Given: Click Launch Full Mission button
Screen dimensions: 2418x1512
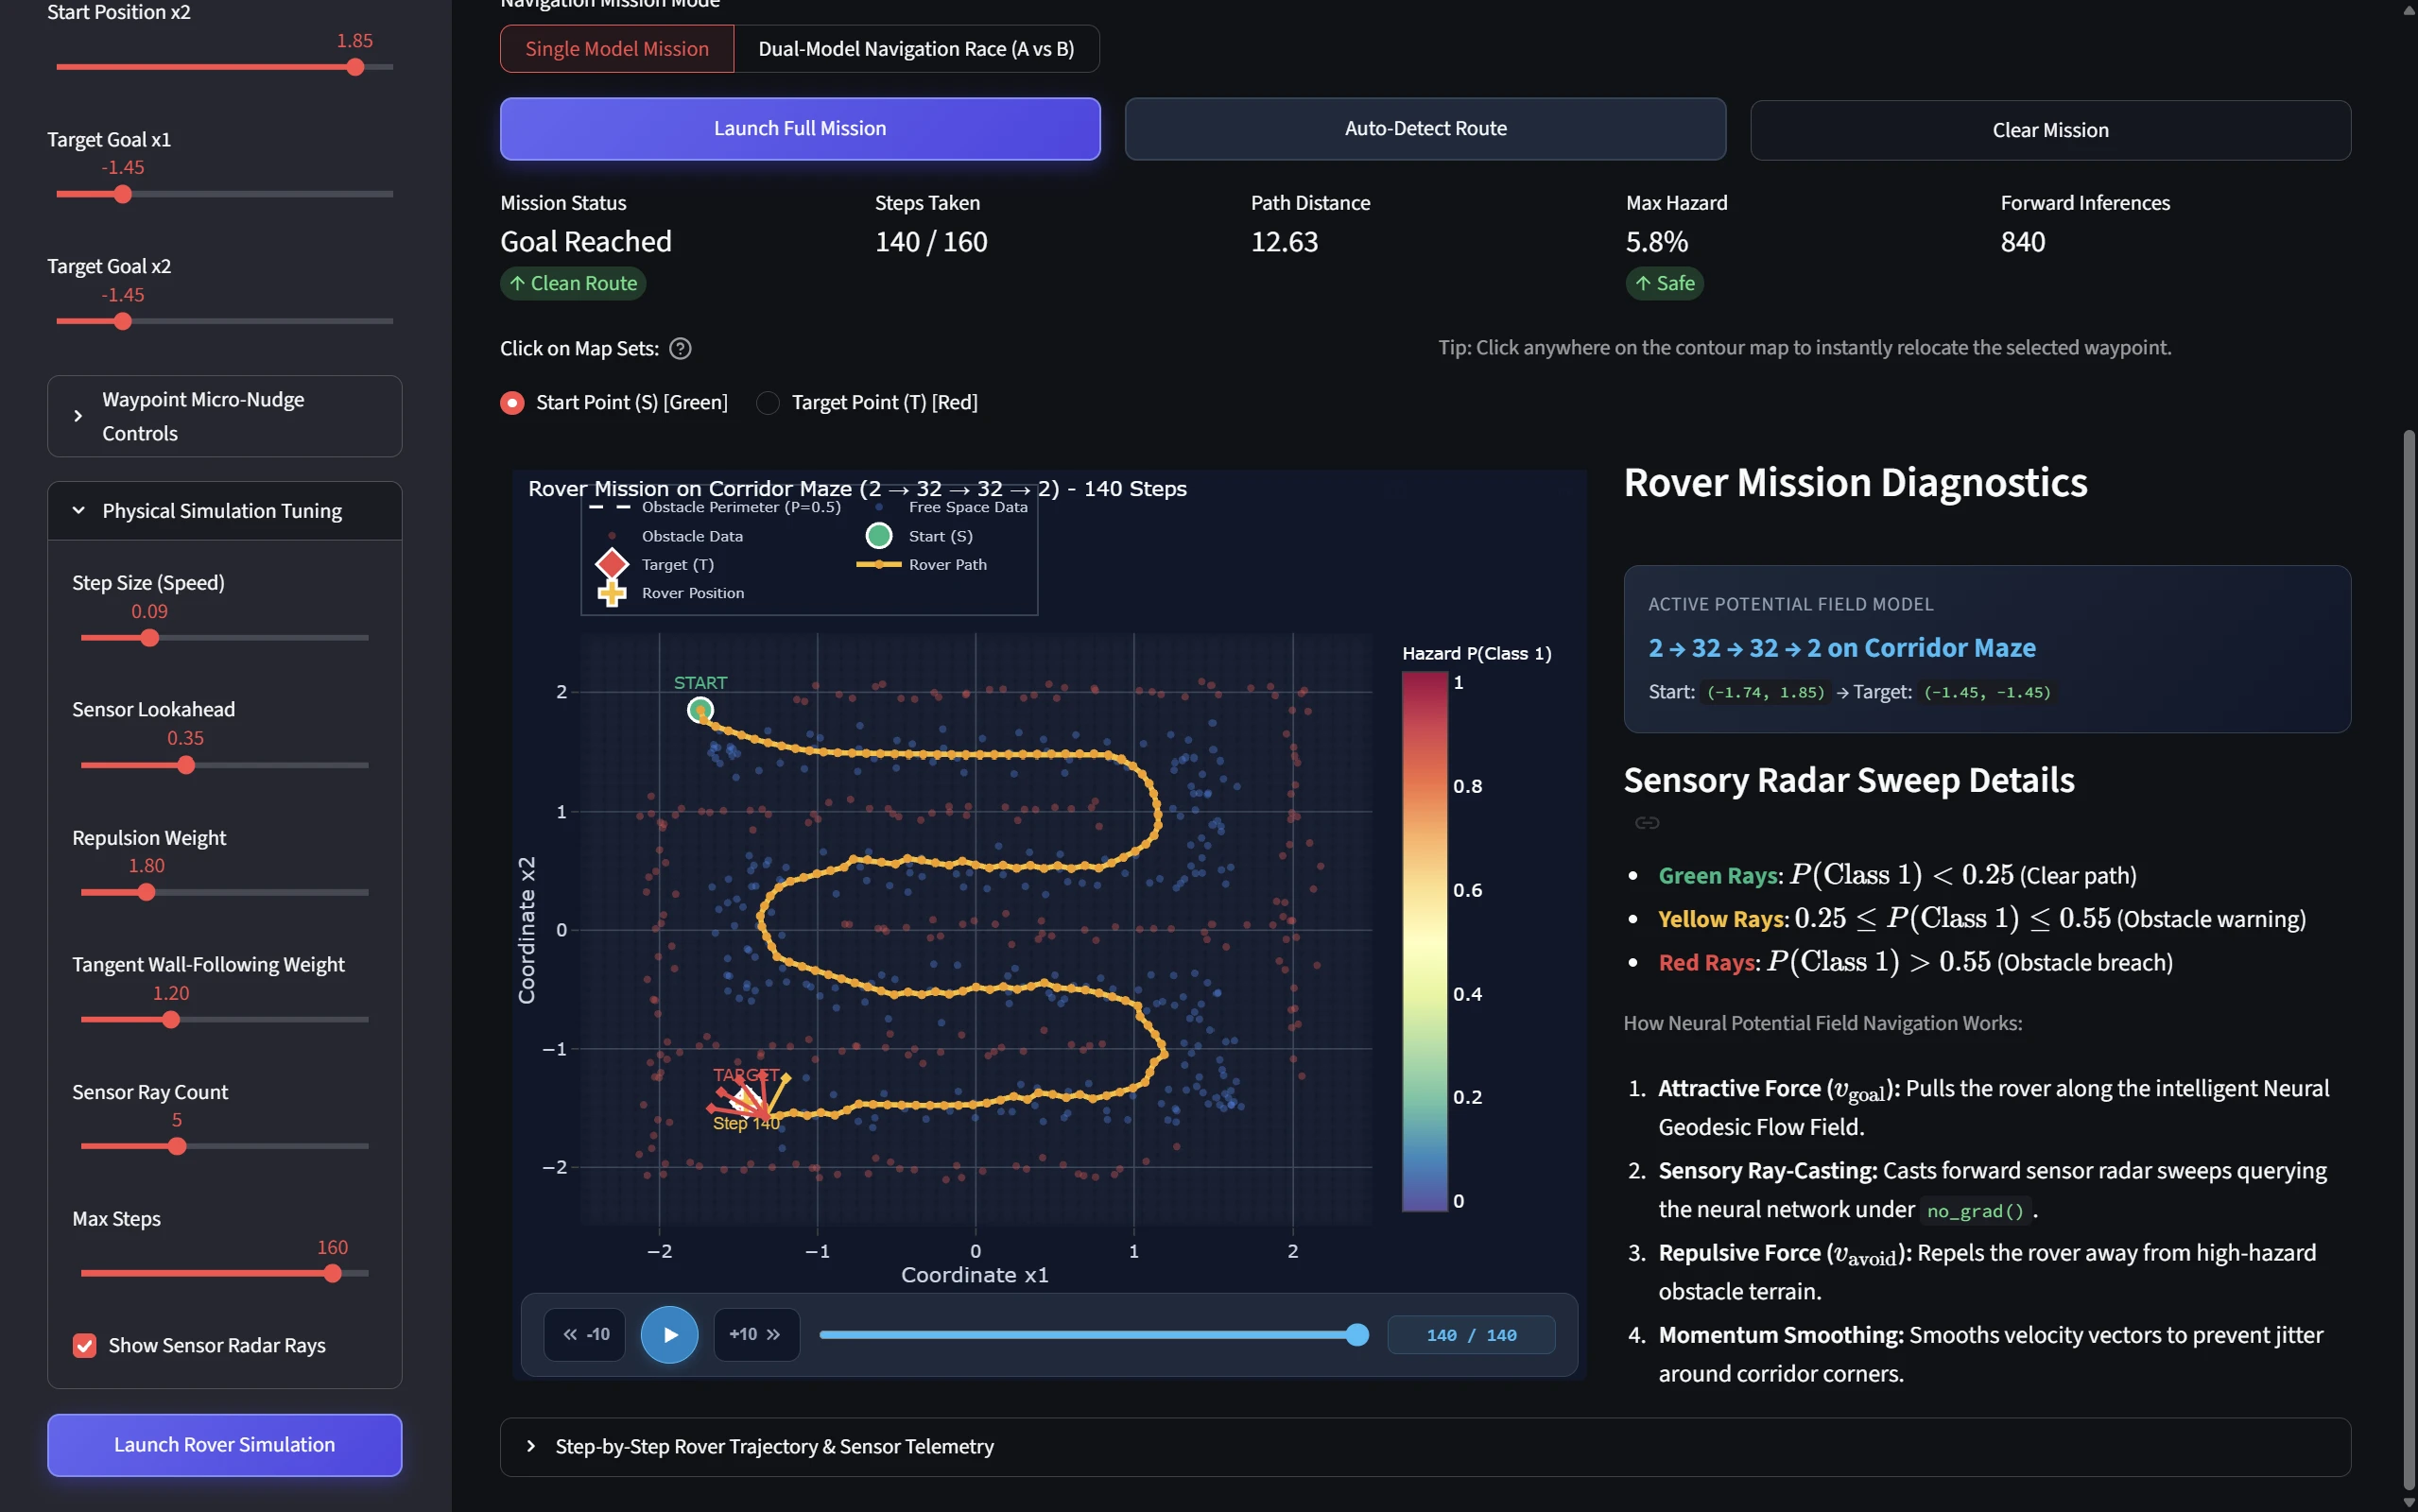Looking at the screenshot, I should tap(800, 128).
